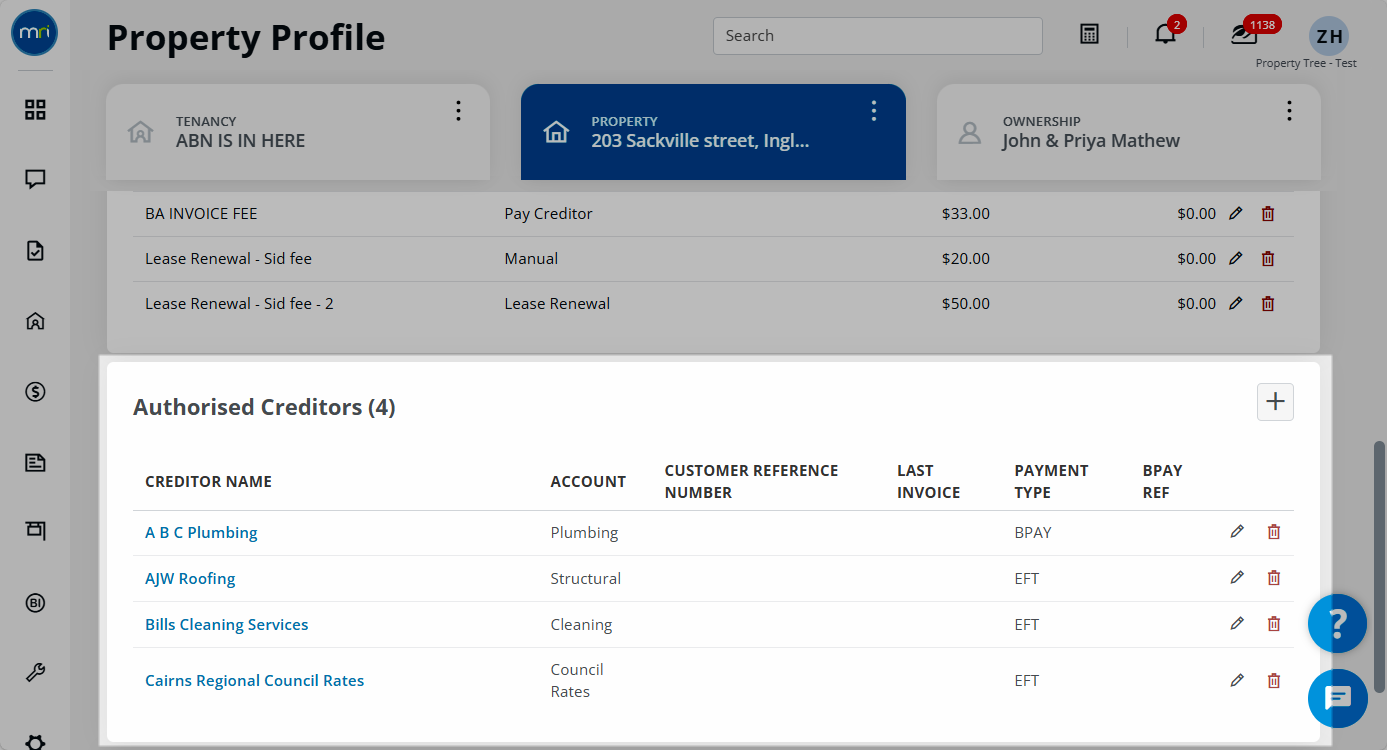The height and width of the screenshot is (750, 1387).
Task: Click the CREDITOR NAME column header
Action: (208, 482)
